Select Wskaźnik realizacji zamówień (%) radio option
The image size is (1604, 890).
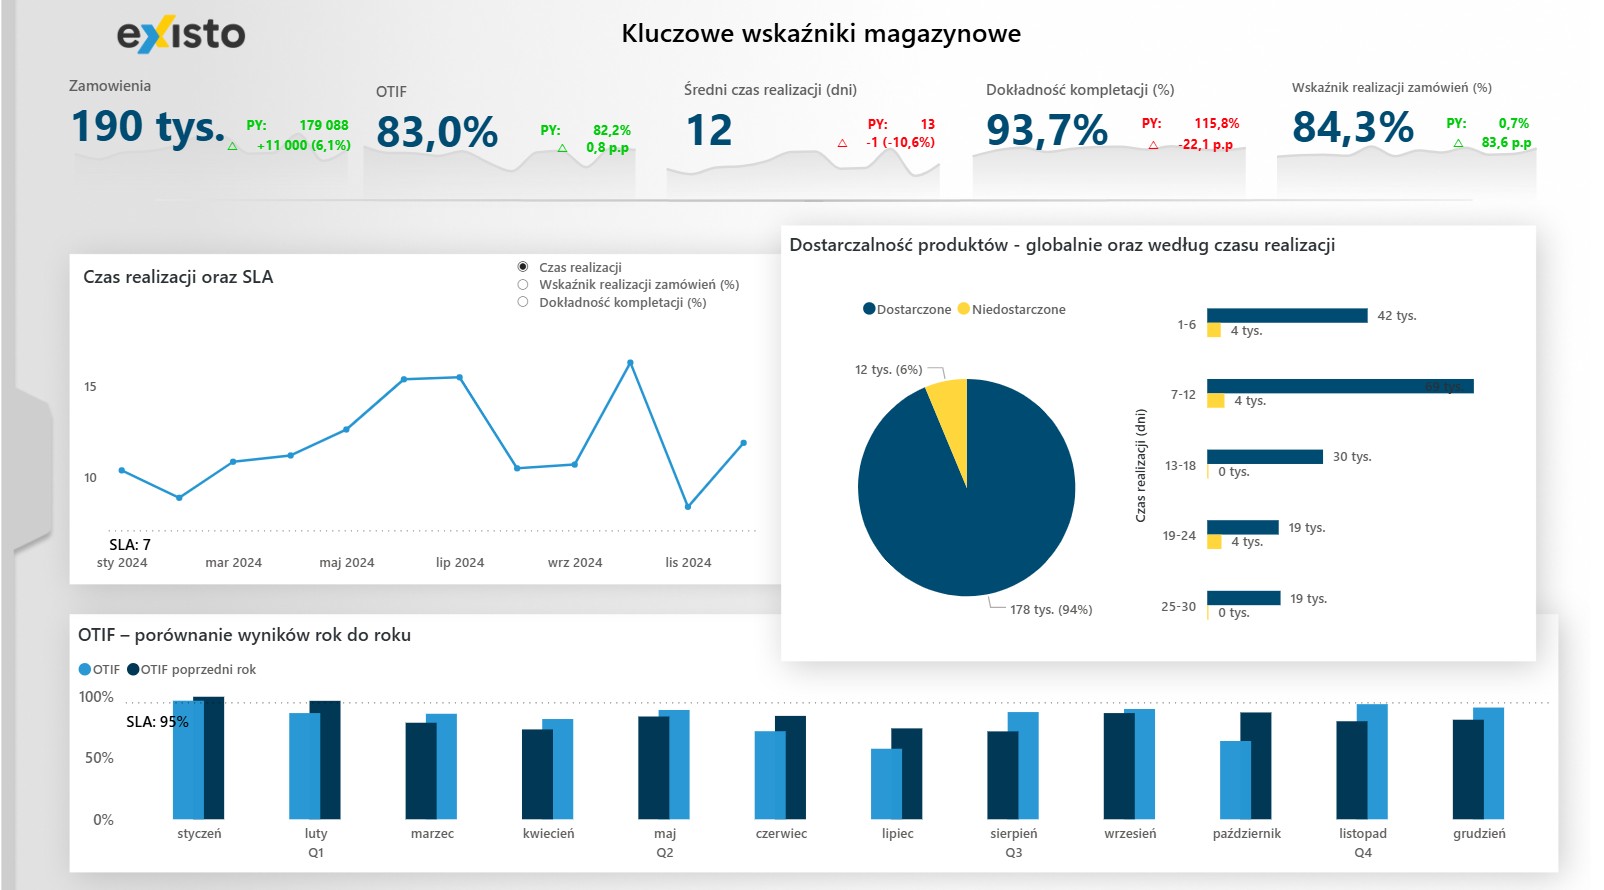point(523,285)
